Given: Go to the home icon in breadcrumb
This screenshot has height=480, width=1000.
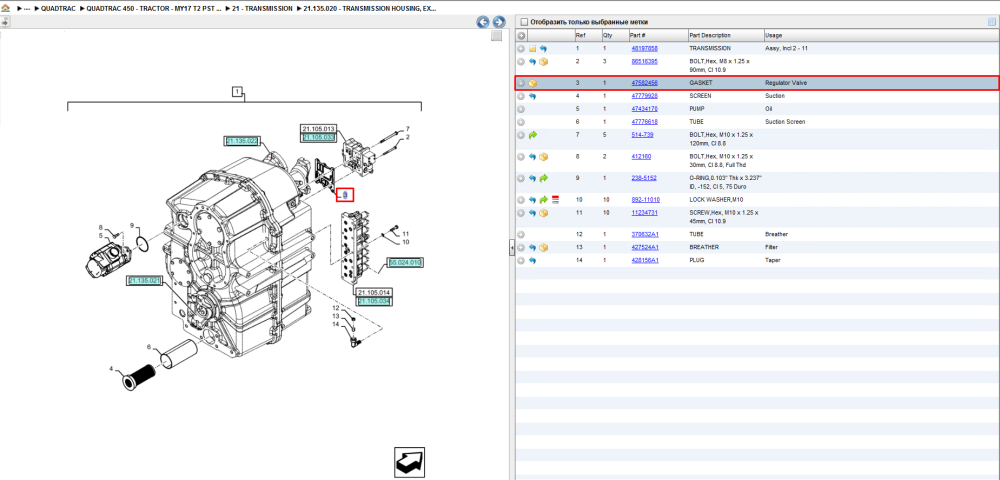Looking at the screenshot, I should pos(5,10).
